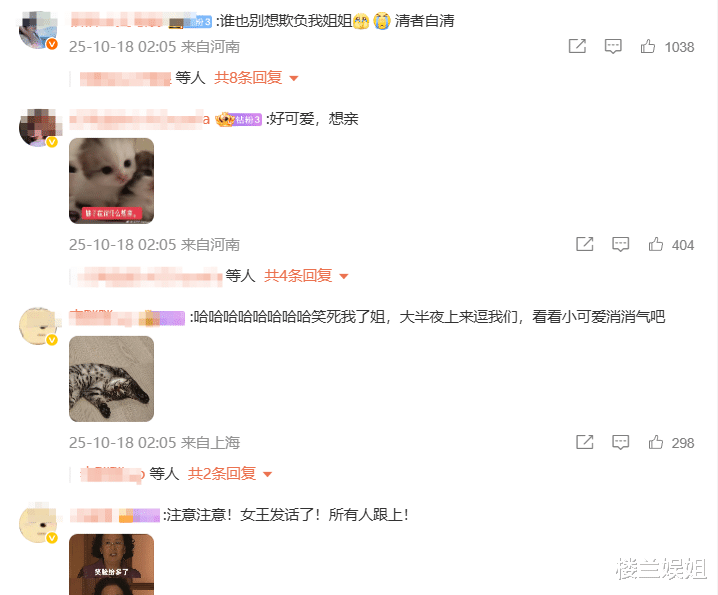
Task: Like the '好可爱，想亲' comment with 404 likes
Action: point(656,245)
